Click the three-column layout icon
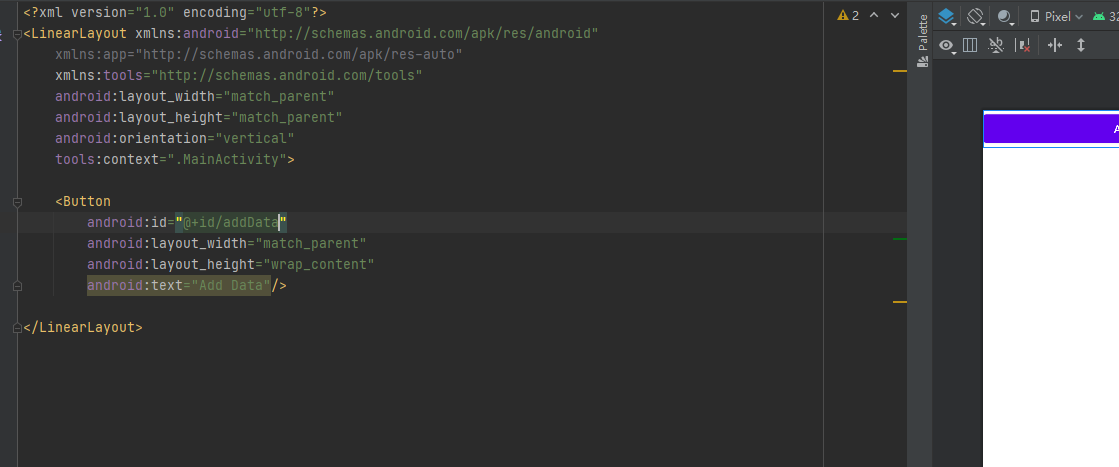Viewport: 1119px width, 467px height. point(970,45)
